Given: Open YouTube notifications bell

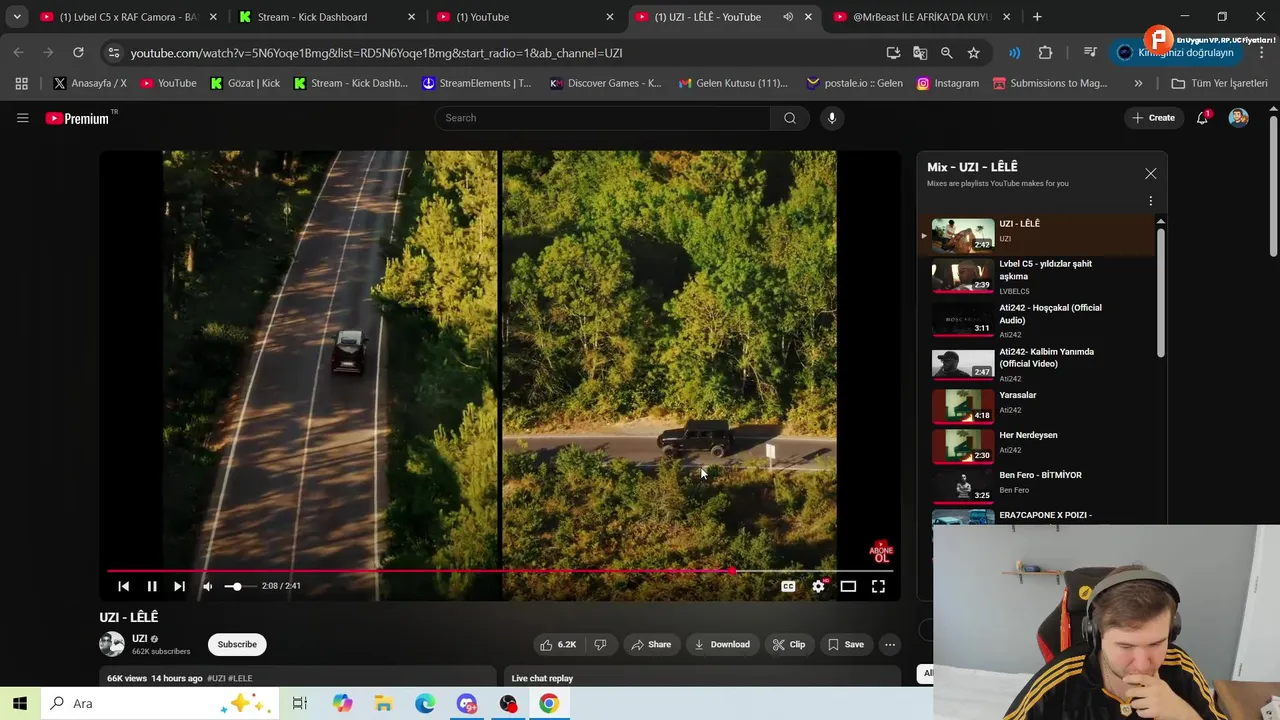Looking at the screenshot, I should (1203, 118).
